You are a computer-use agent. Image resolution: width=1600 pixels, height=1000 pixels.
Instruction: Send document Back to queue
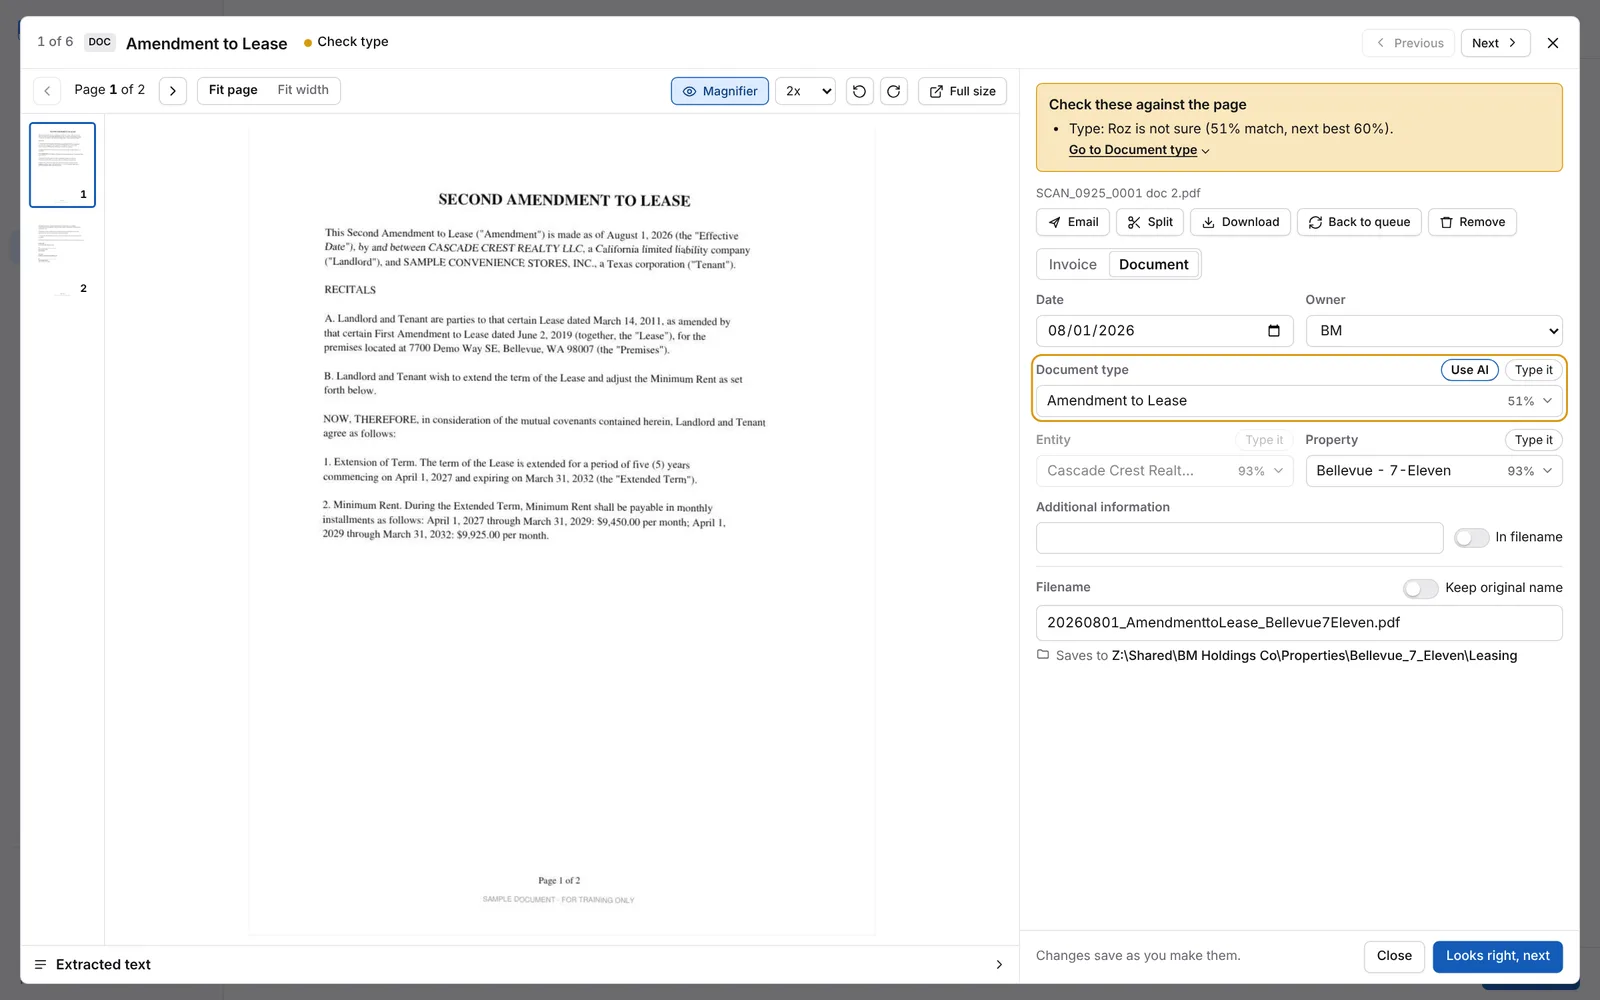1359,222
